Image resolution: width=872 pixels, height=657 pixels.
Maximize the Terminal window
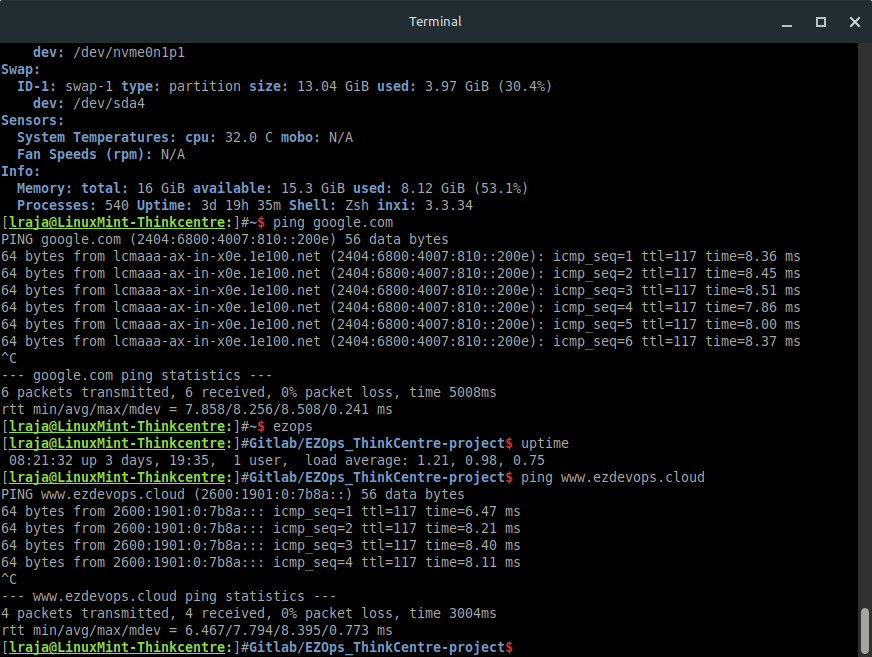(822, 21)
